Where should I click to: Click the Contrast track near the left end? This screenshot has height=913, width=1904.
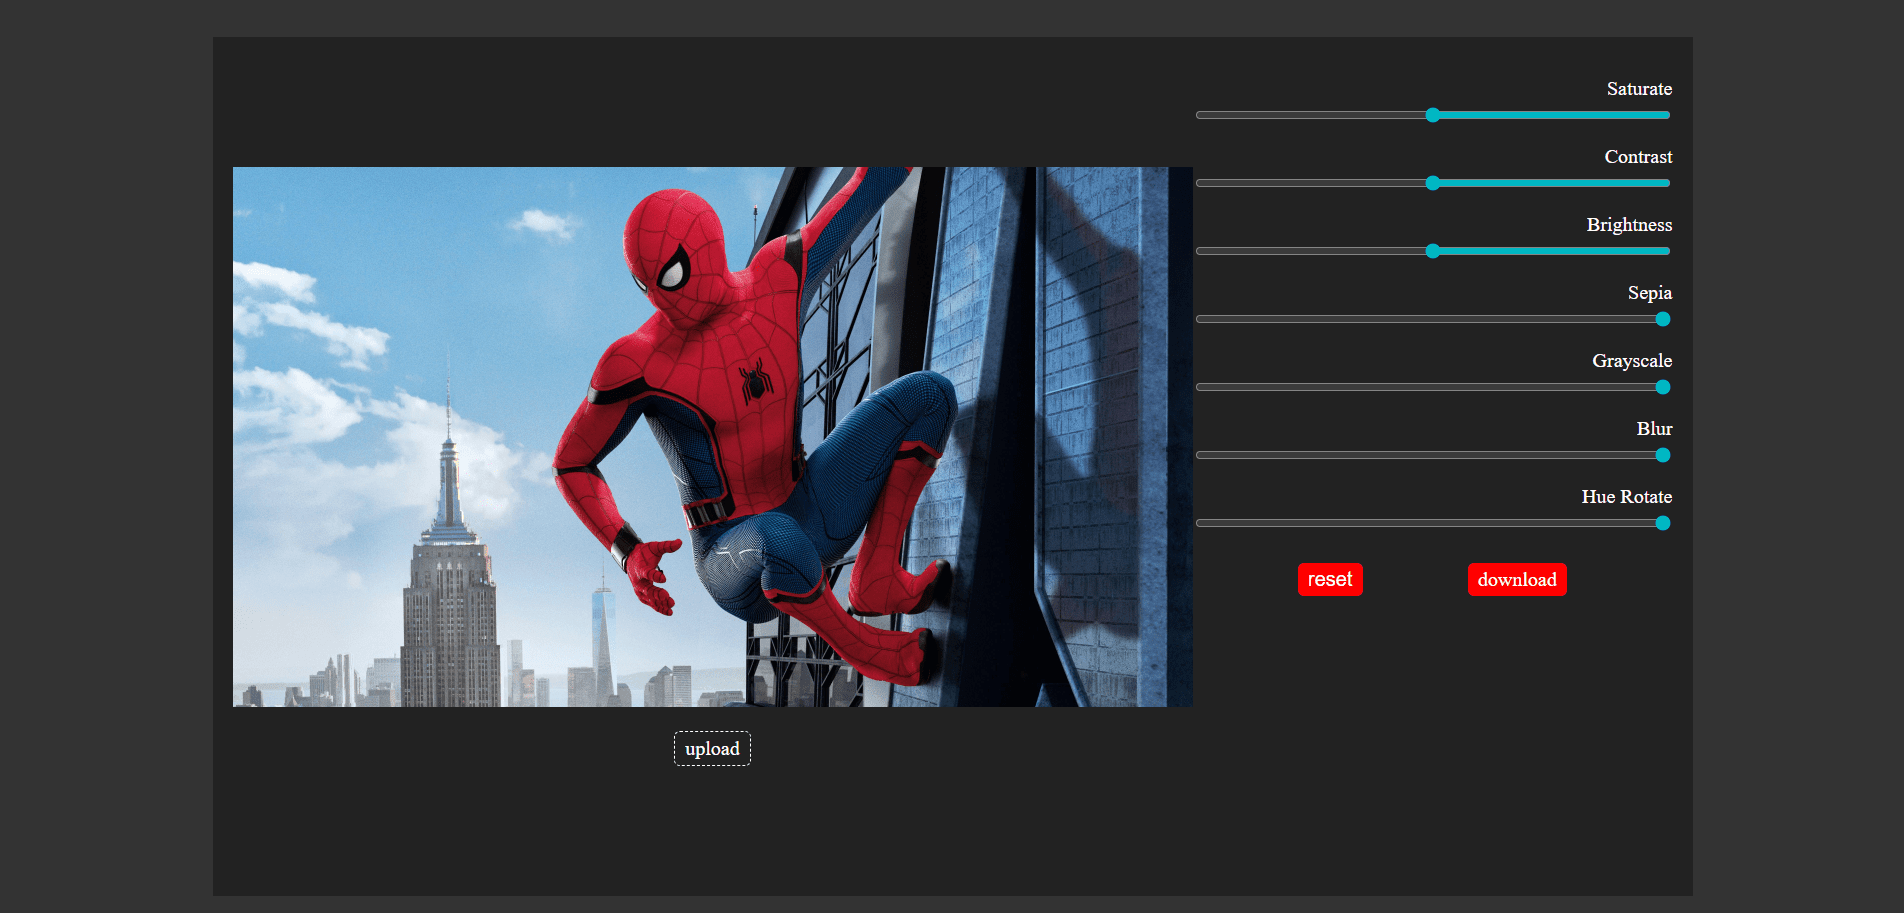(1230, 183)
